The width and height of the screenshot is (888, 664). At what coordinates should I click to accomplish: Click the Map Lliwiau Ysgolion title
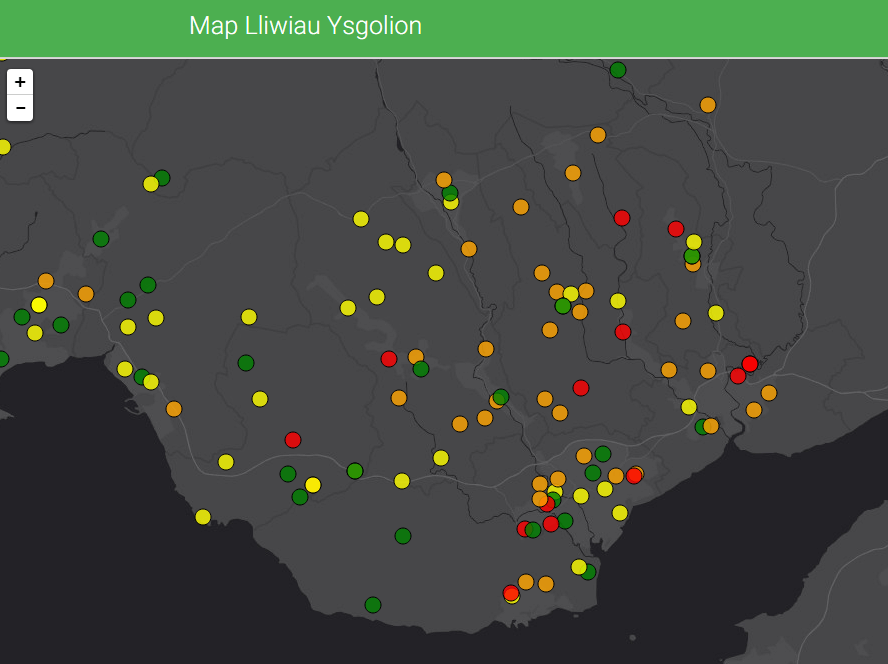(x=305, y=25)
